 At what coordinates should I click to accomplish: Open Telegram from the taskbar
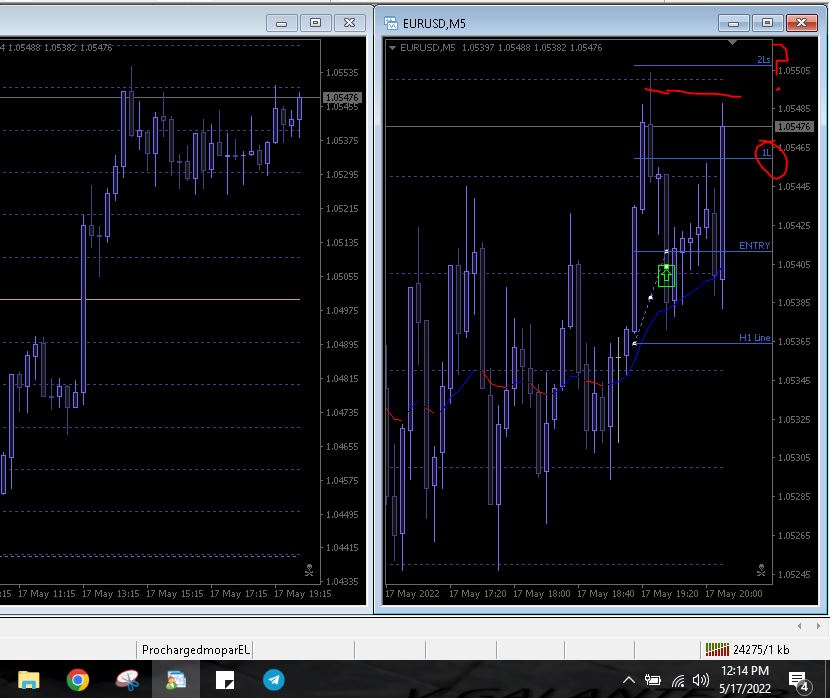[x=274, y=680]
